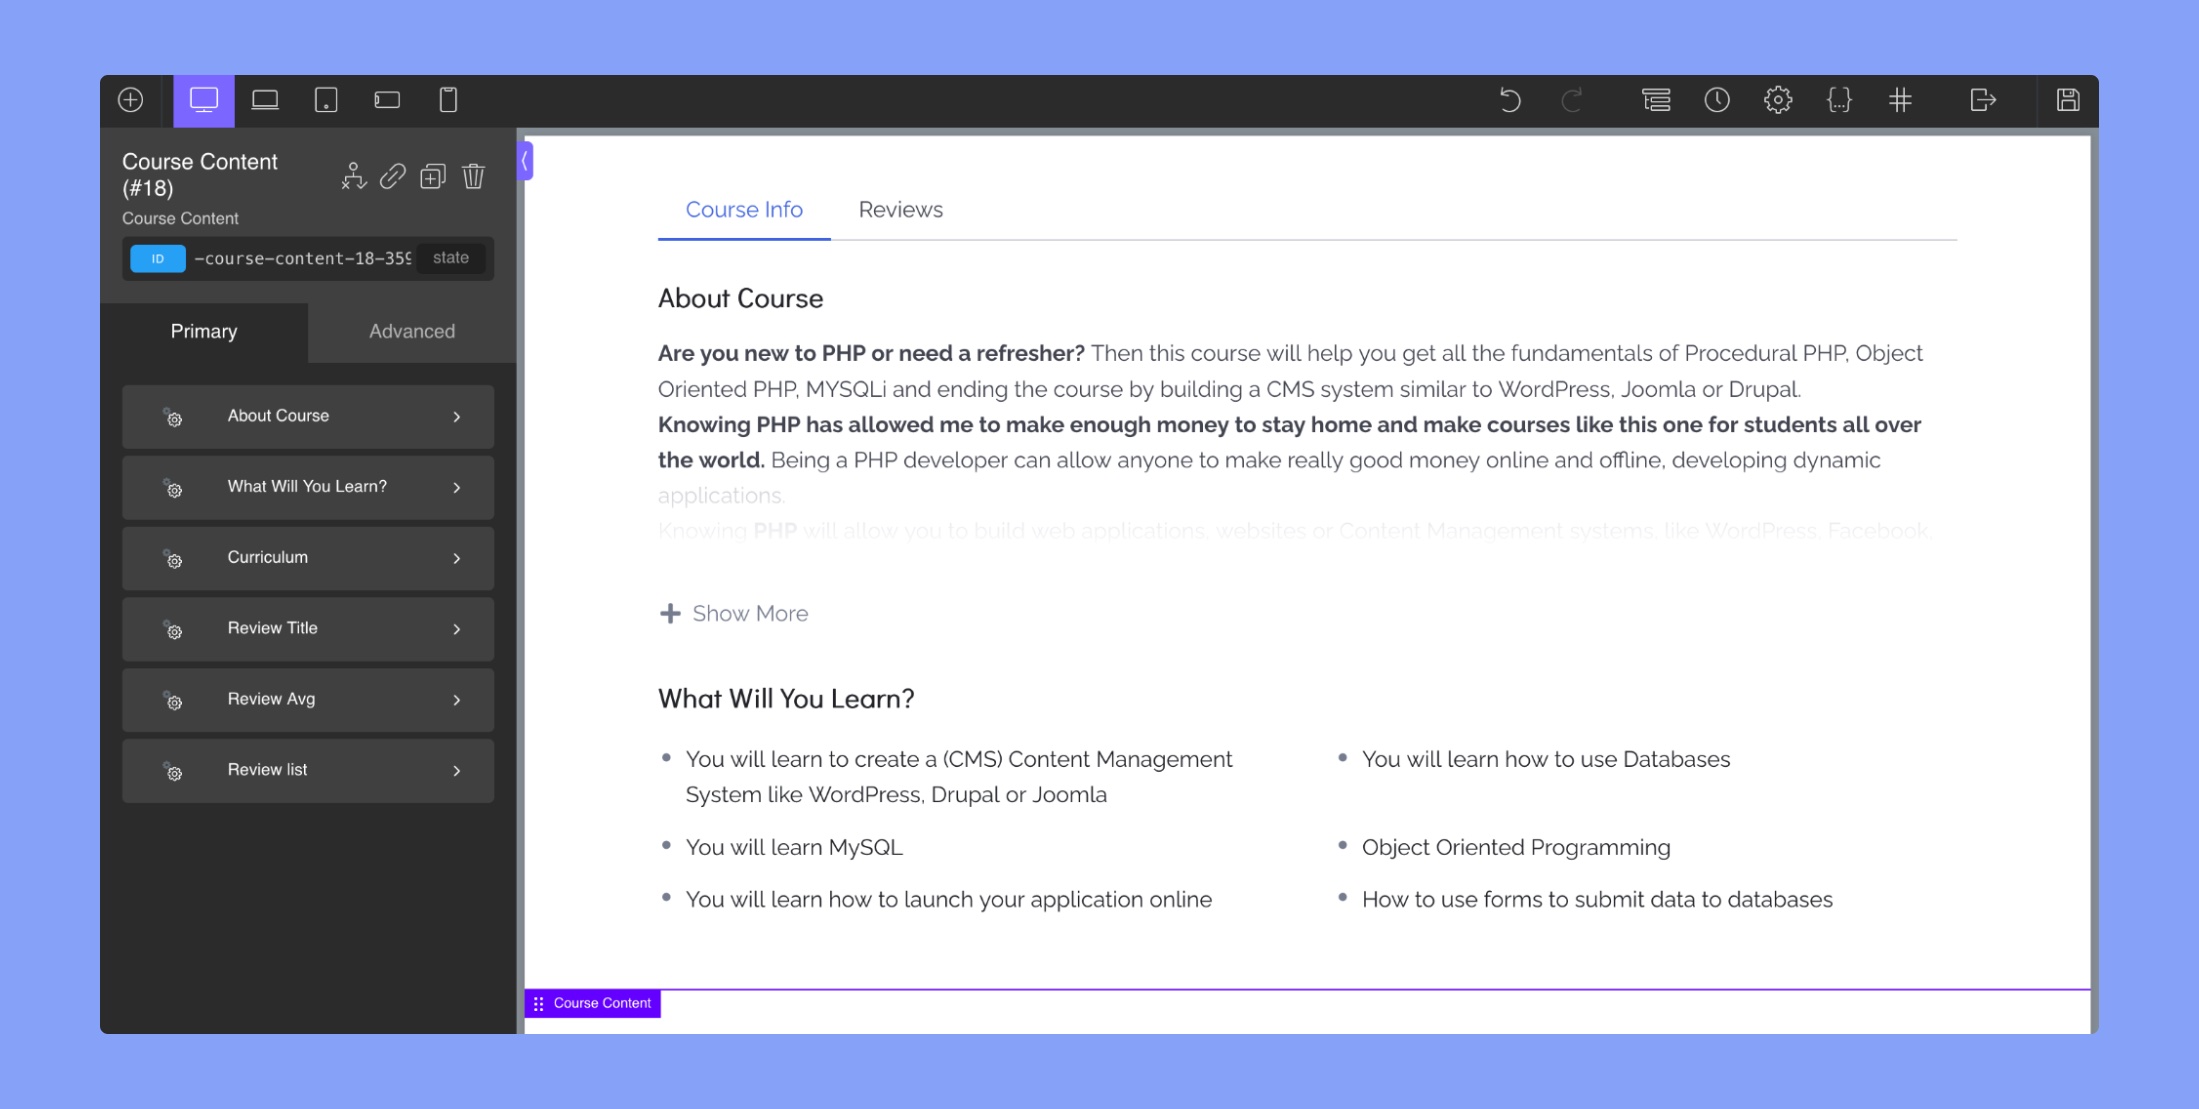This screenshot has width=2199, height=1109.
Task: Toggle desktop preview mode icon
Action: [202, 99]
